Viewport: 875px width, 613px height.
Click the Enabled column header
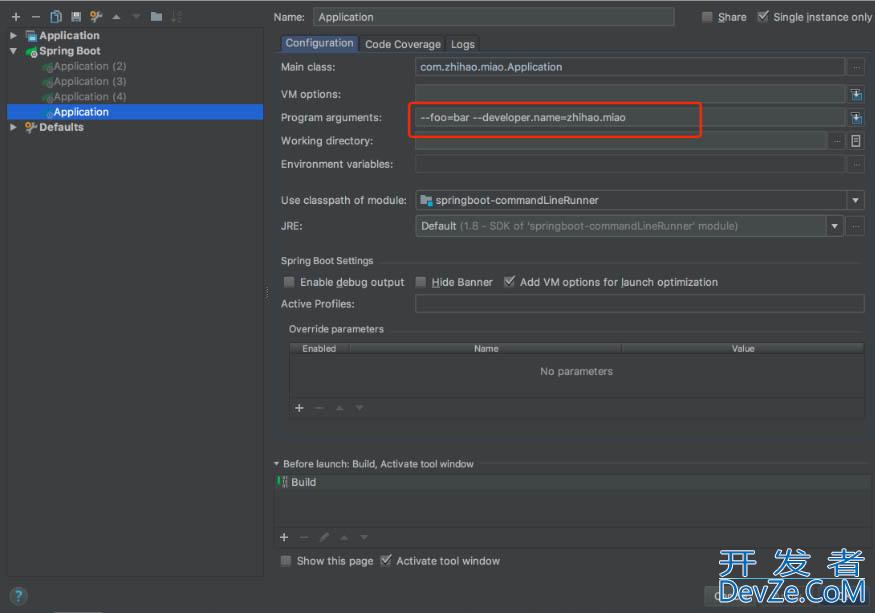(x=319, y=348)
